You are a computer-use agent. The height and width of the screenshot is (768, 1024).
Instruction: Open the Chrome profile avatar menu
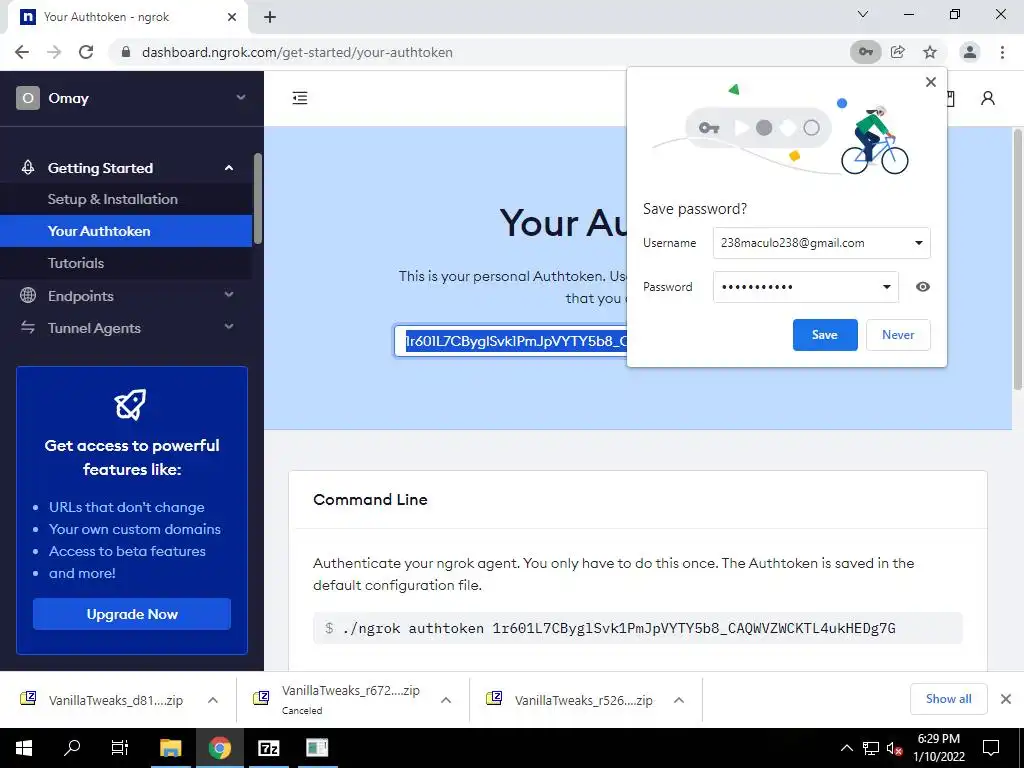[970, 52]
